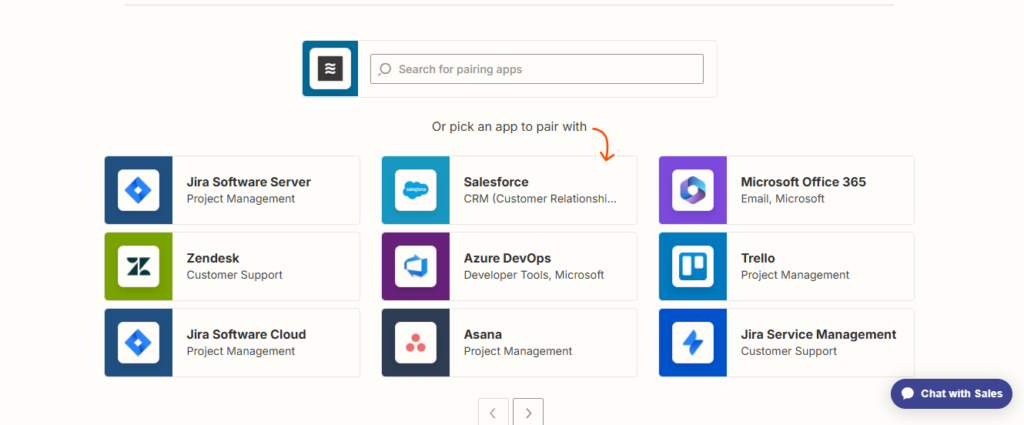
Task: Click Jira Software Cloud's 'Project Management' text
Action: 241,351
